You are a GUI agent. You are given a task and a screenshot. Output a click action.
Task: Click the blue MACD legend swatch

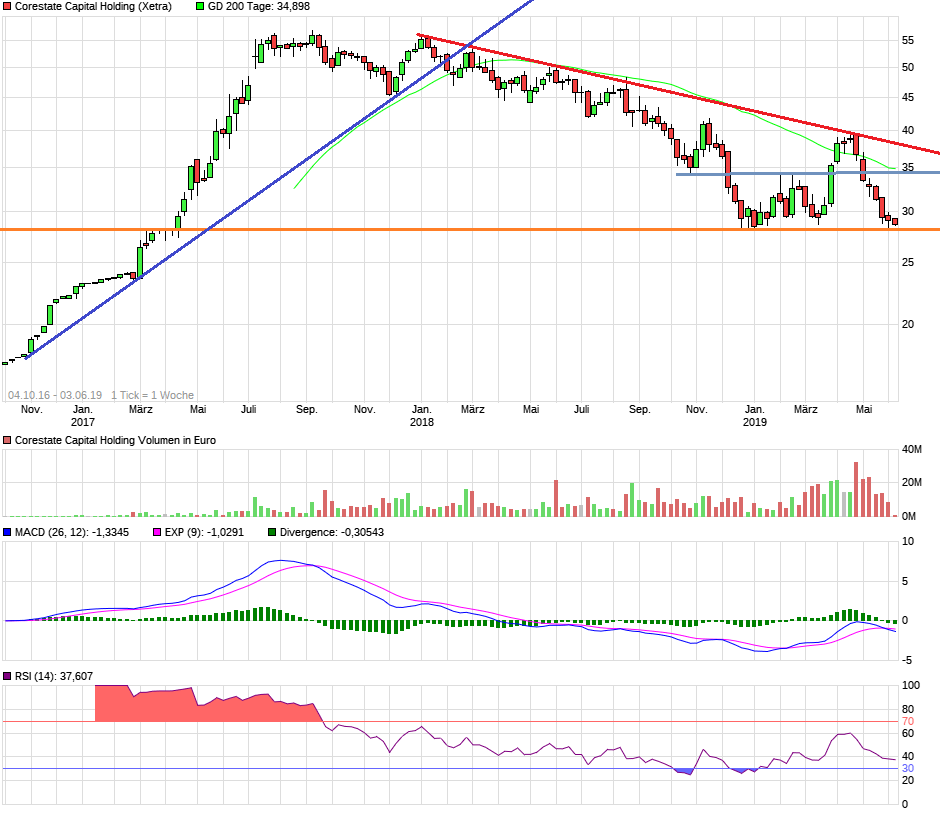[x=7, y=532]
